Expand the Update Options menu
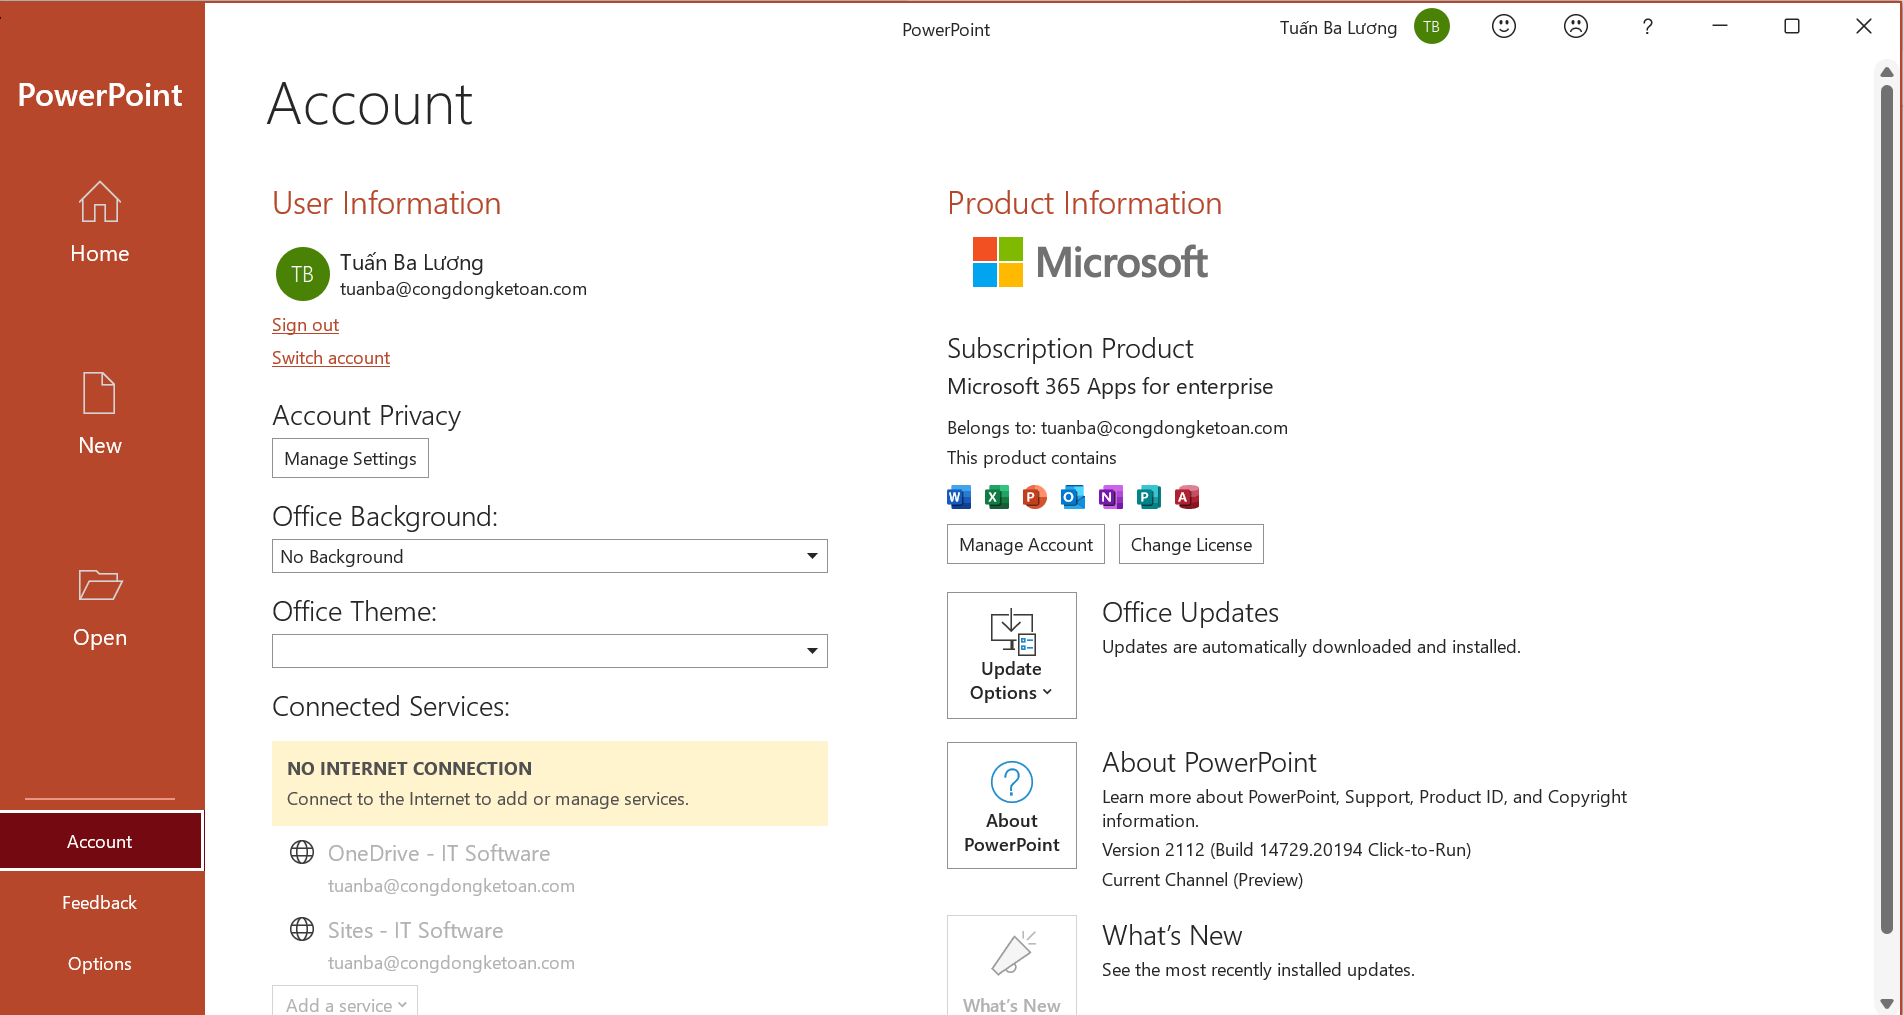The height and width of the screenshot is (1015, 1903). coord(1012,655)
